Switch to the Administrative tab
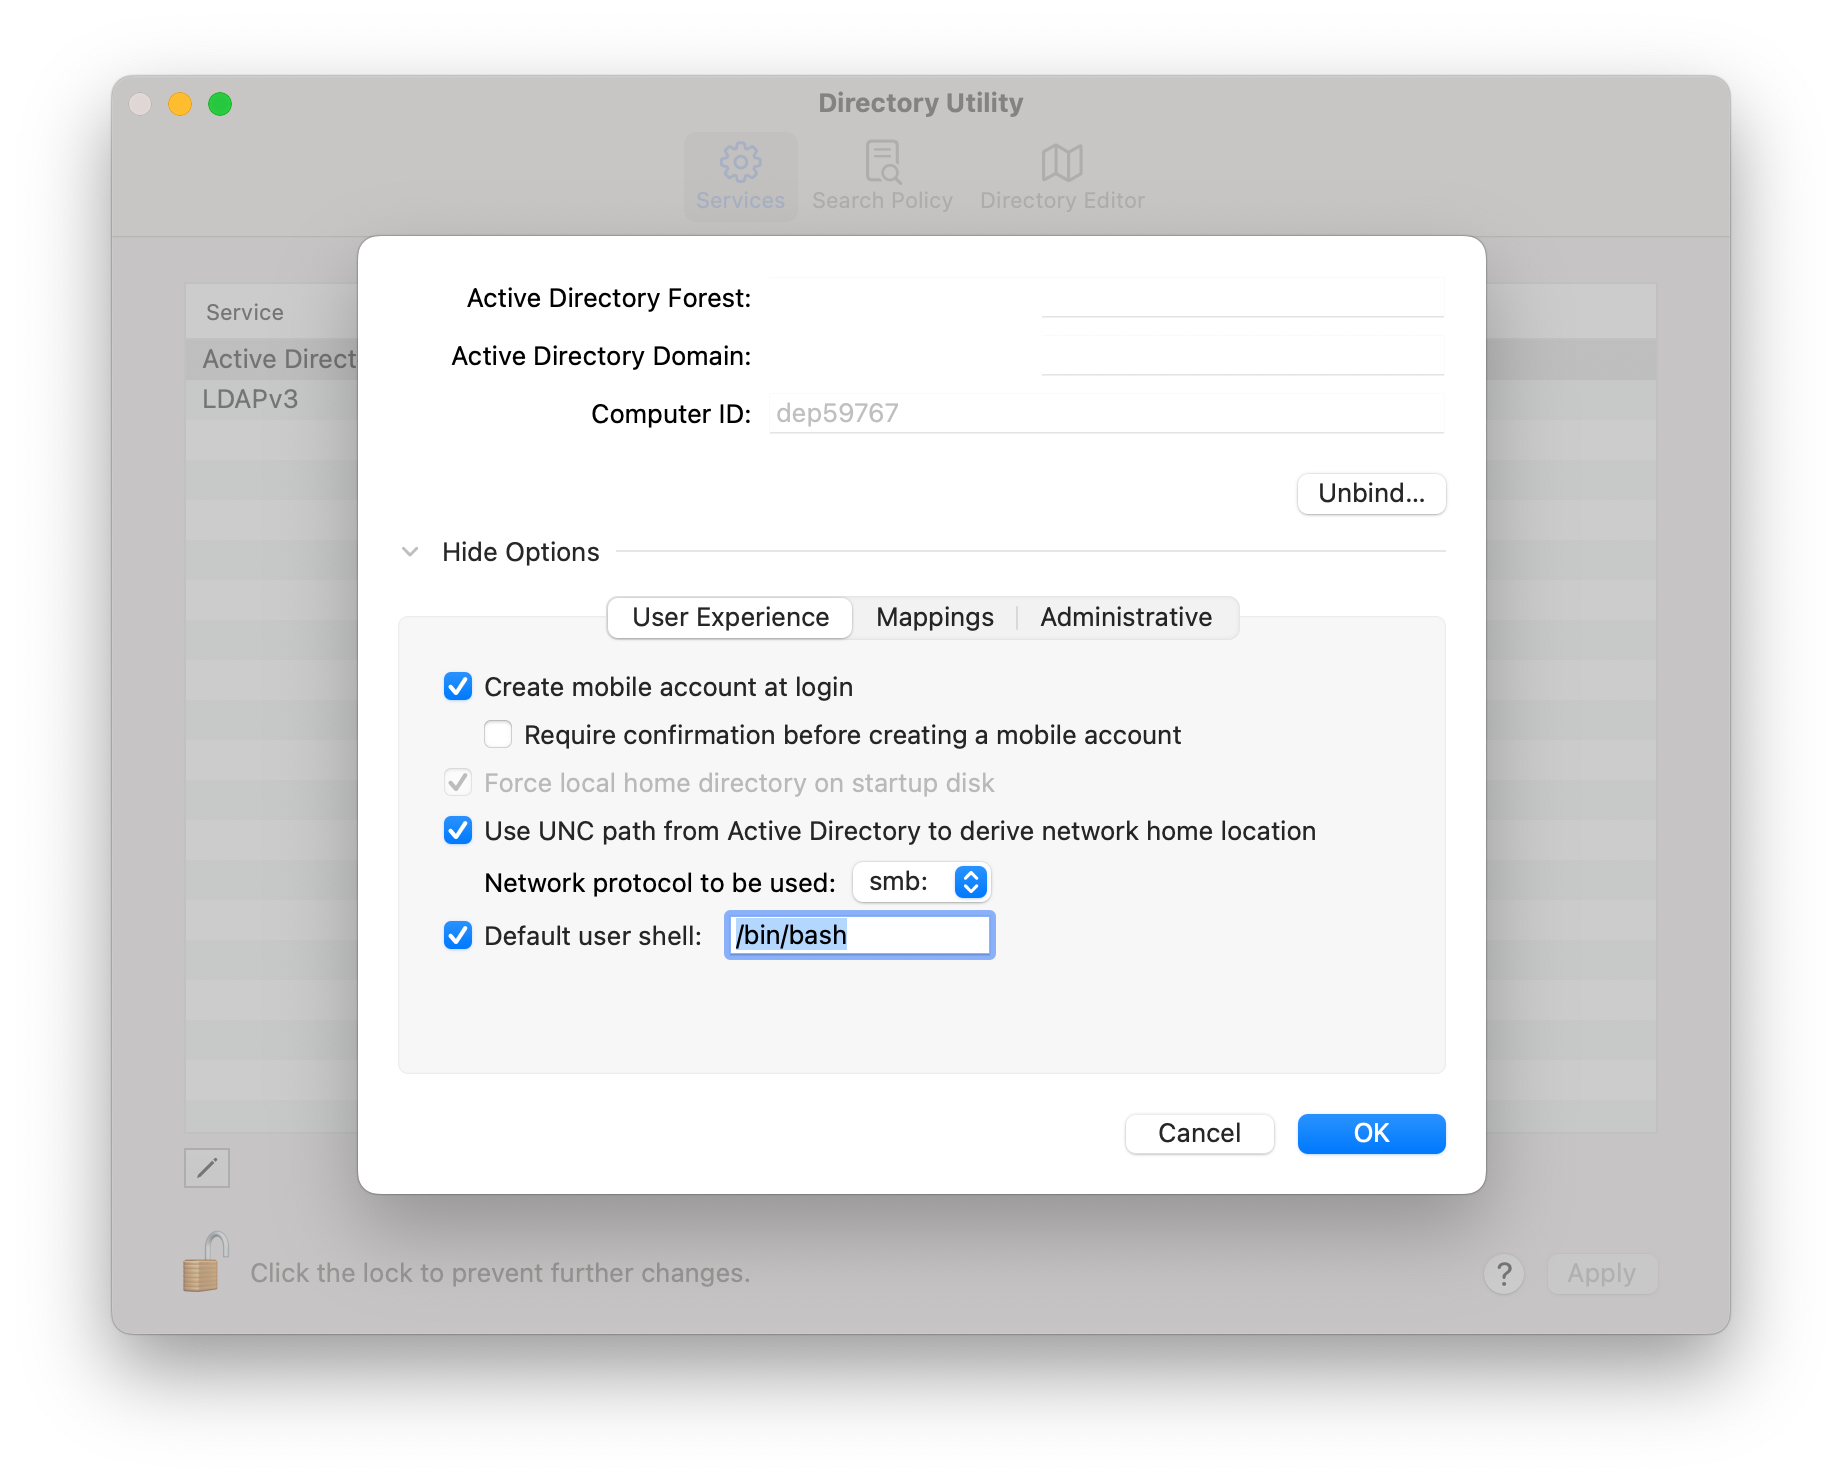1842x1482 pixels. (x=1126, y=617)
